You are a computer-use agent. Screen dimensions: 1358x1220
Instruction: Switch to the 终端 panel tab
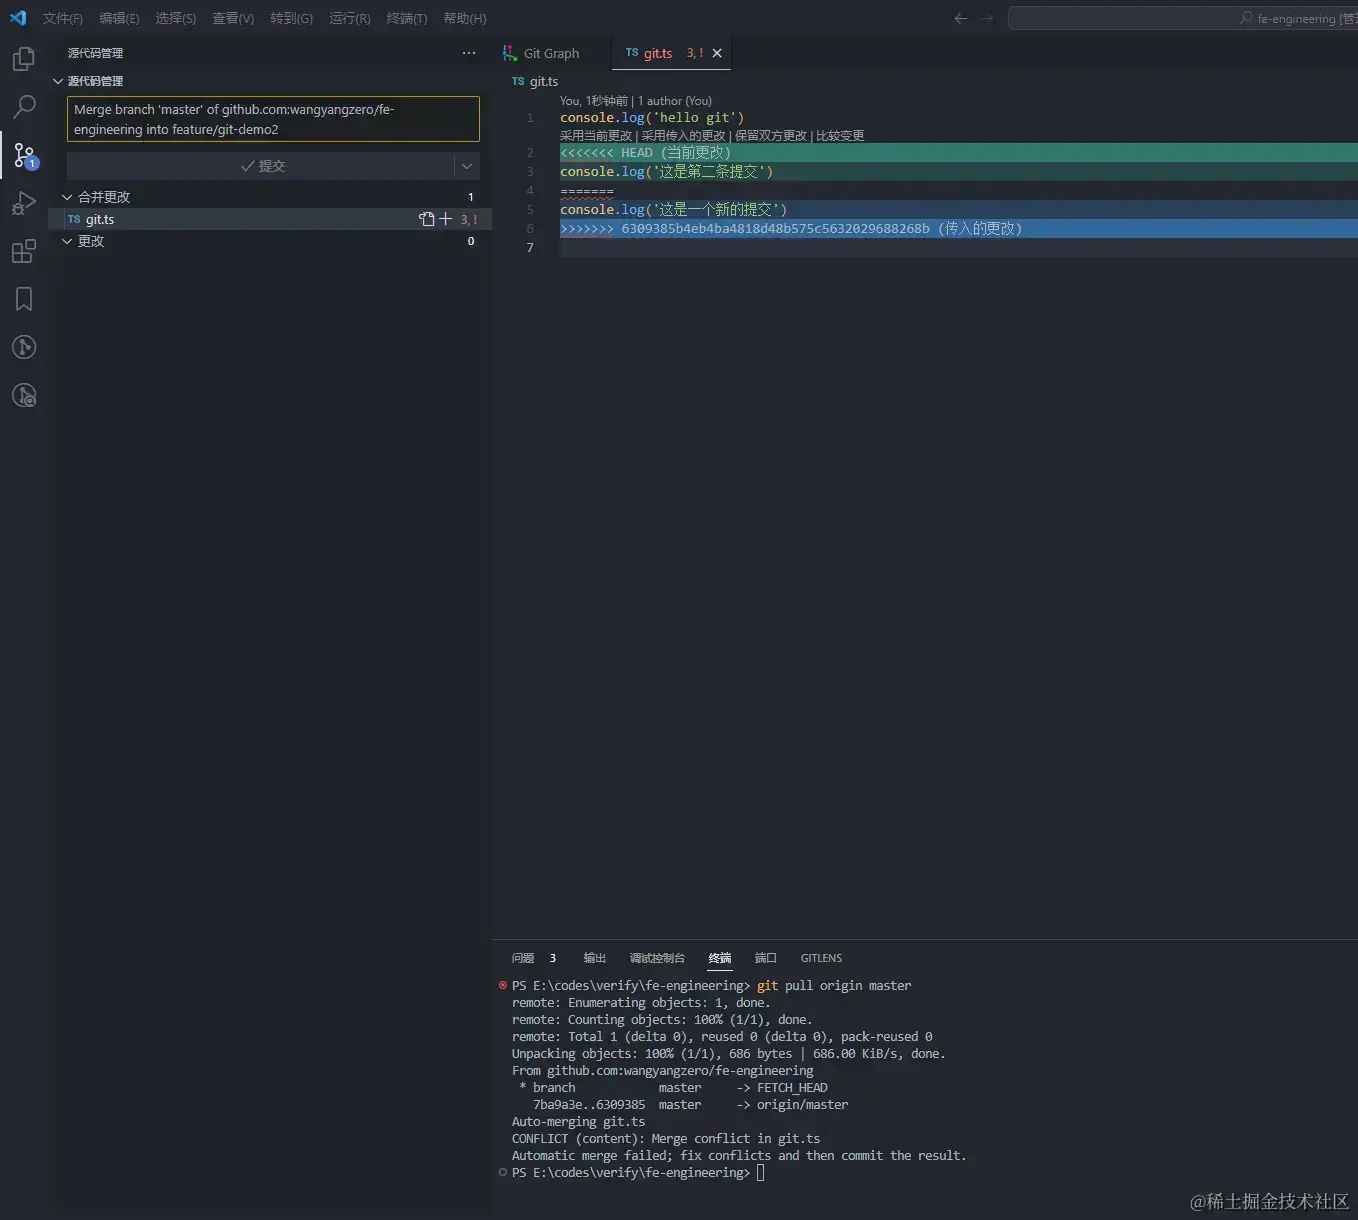(x=720, y=958)
